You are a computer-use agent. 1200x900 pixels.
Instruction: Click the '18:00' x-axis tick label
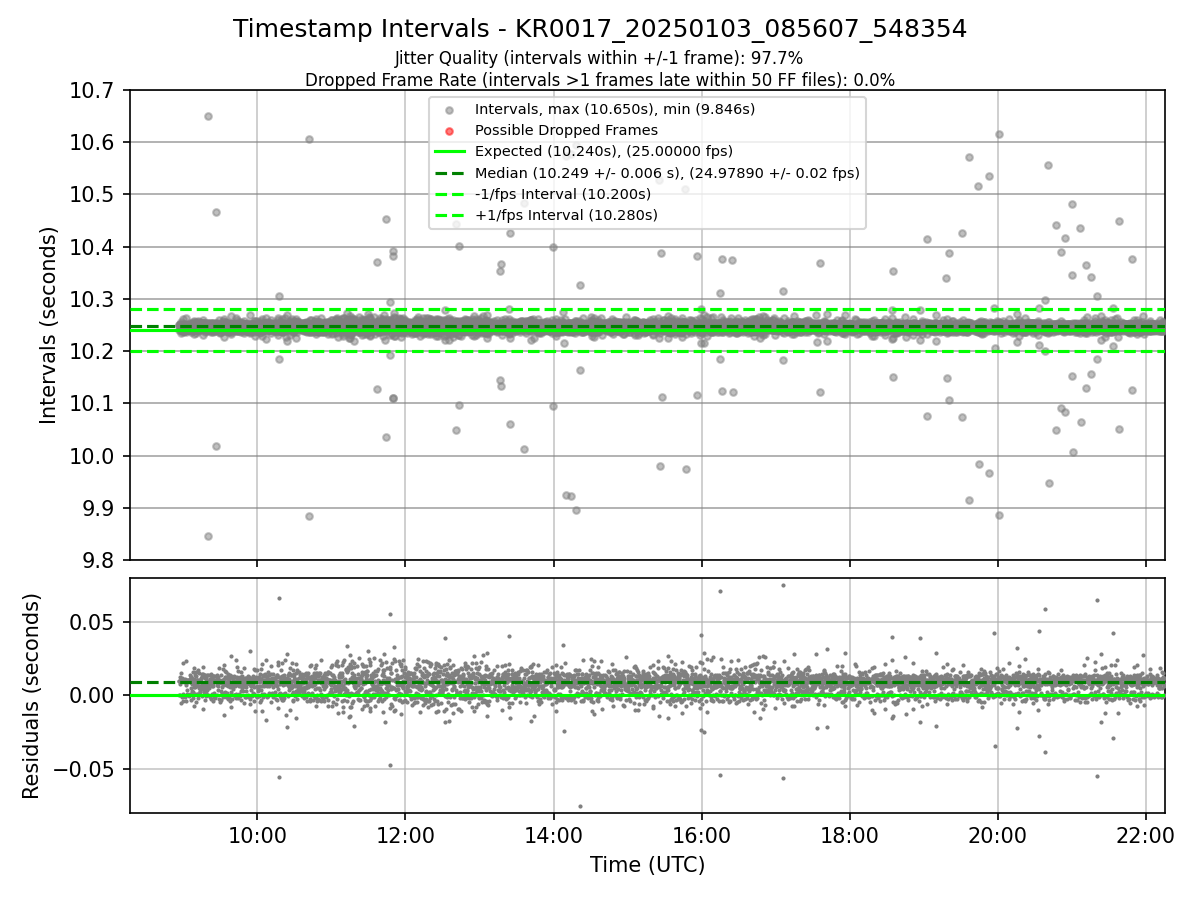point(850,836)
